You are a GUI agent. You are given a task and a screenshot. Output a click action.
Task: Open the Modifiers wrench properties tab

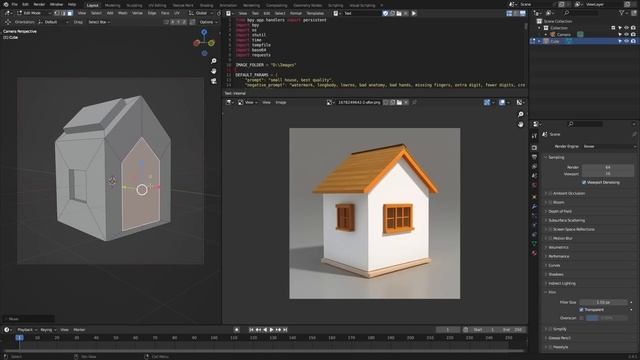[x=534, y=207]
